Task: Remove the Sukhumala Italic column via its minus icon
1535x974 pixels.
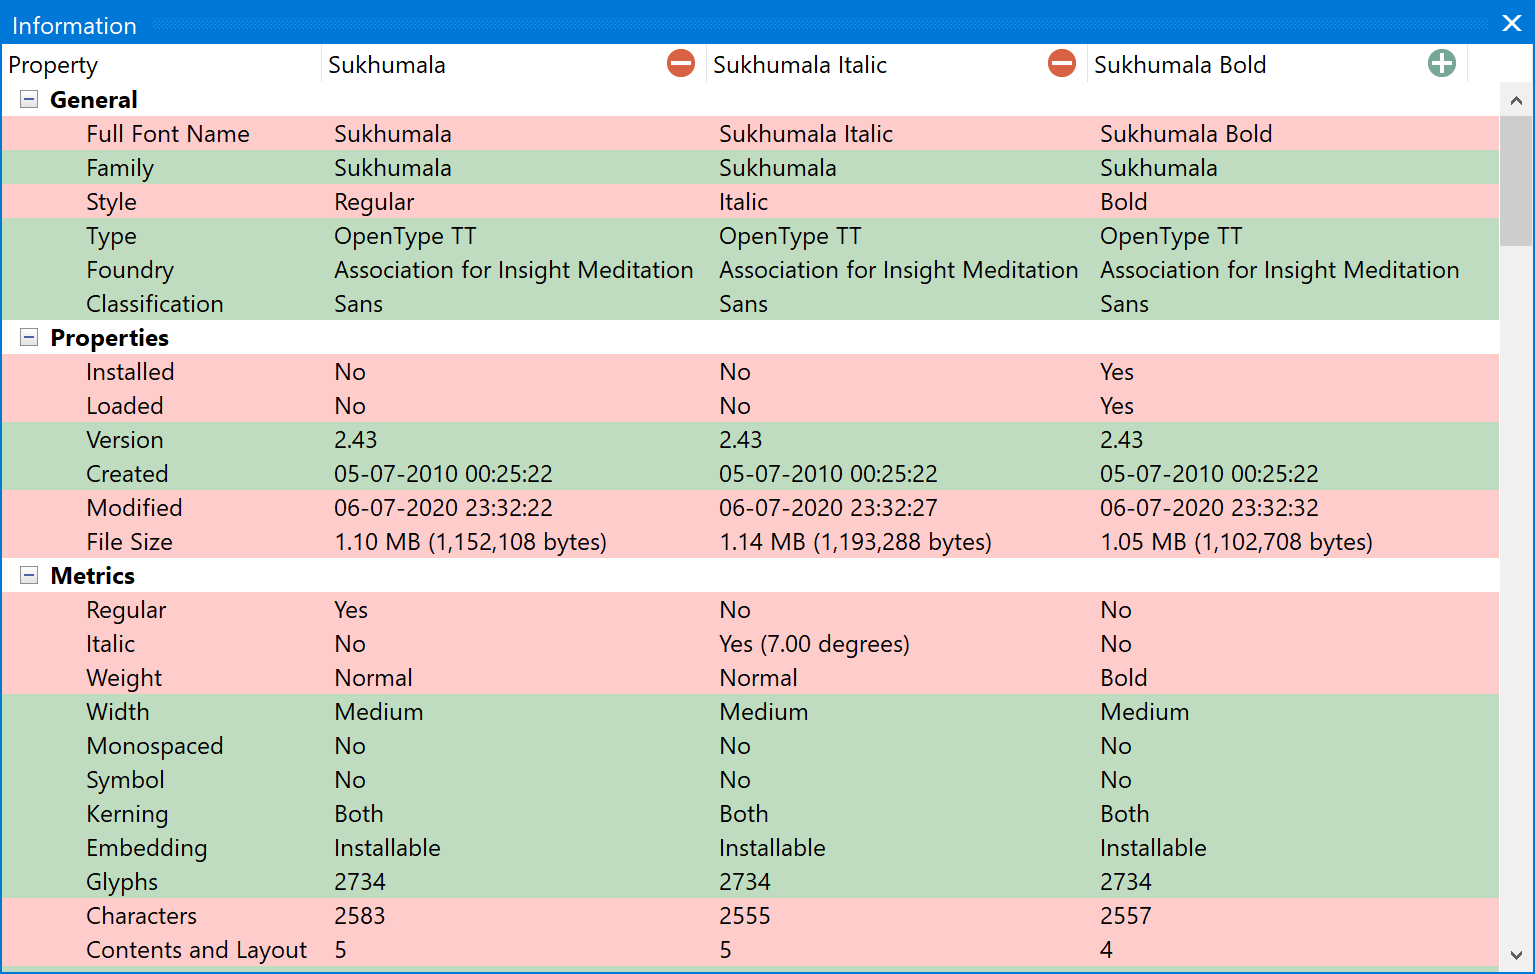Action: [x=1062, y=64]
